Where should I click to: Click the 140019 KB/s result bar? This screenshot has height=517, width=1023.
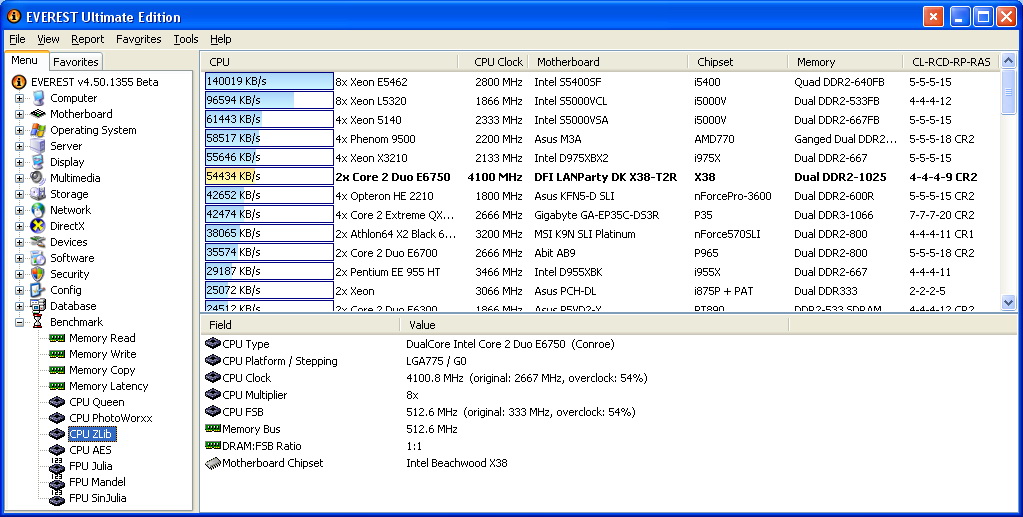pos(269,82)
